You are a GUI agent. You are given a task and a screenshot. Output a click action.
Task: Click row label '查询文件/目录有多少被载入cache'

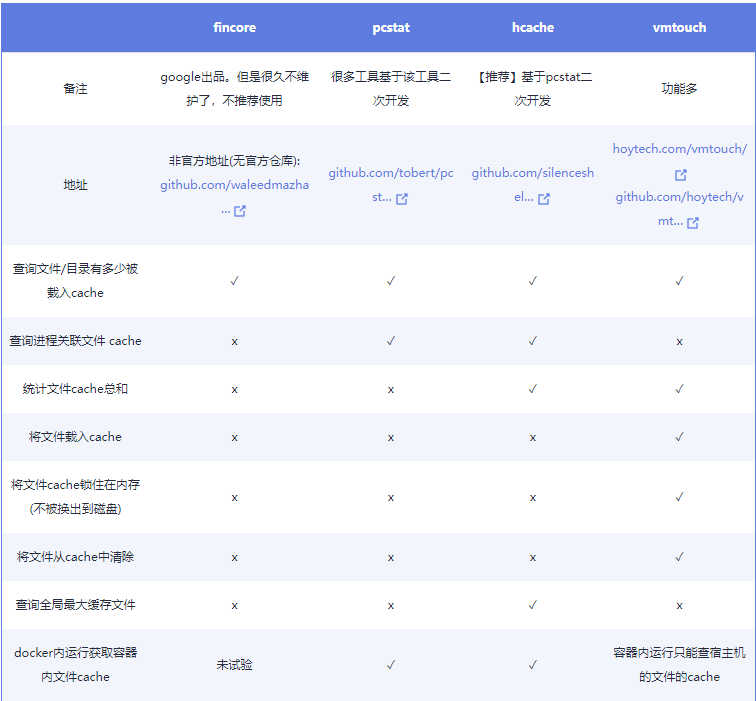pos(75,281)
